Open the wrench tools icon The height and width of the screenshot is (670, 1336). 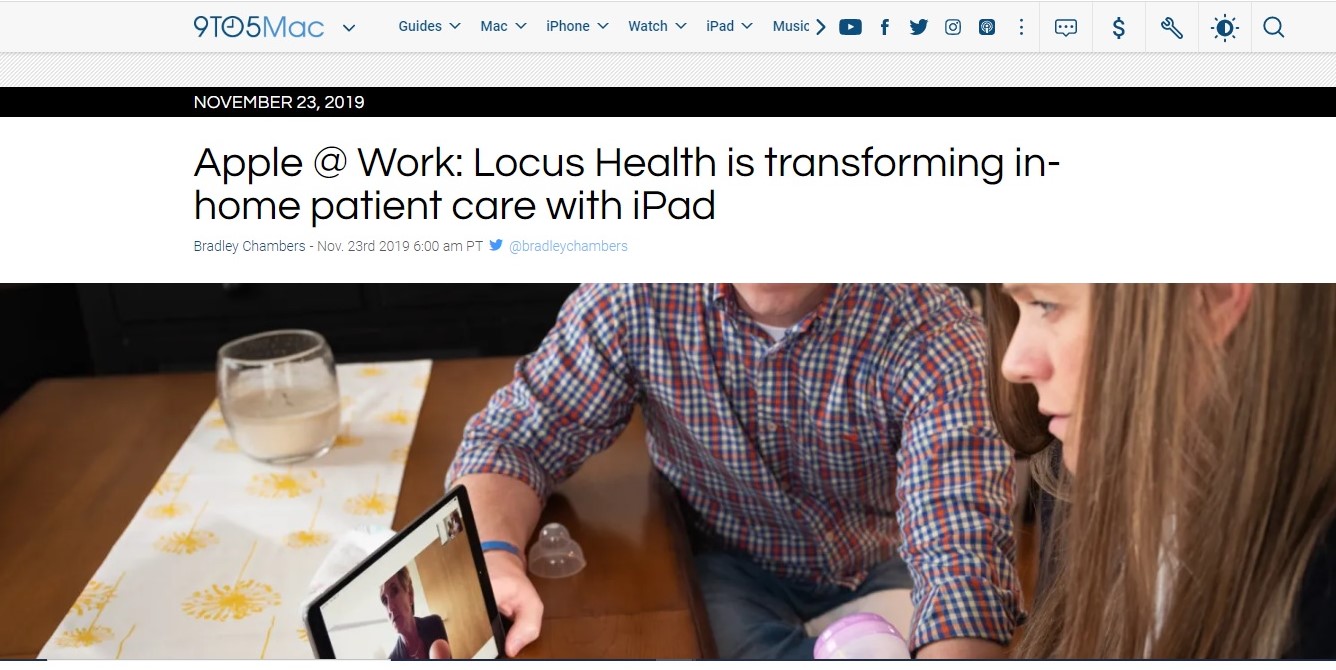pos(1172,28)
